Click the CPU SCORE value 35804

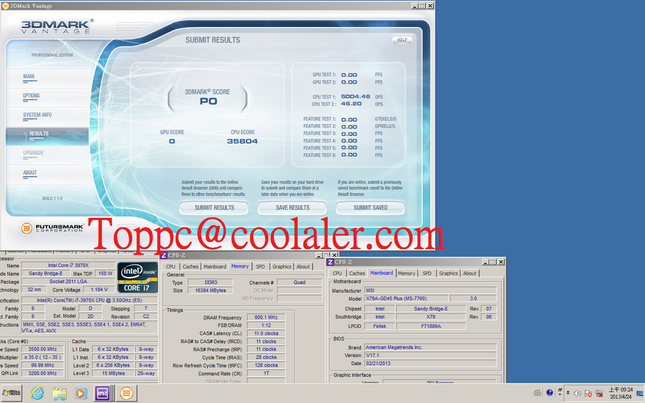(242, 141)
